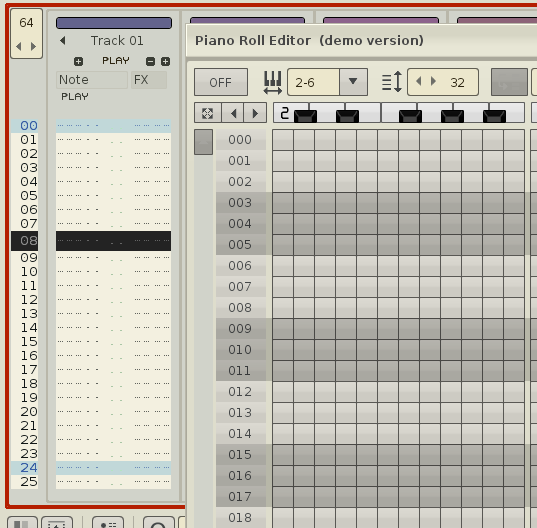
Task: Click the plus icon left of PLAY label
Action: pos(78,61)
